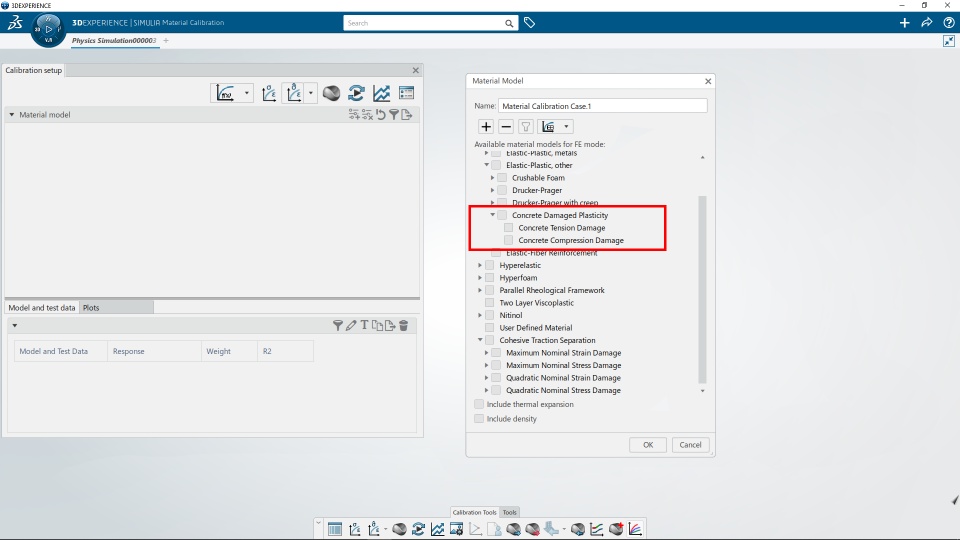Enable the Include thermal expansion checkbox
The height and width of the screenshot is (540, 960).
tap(479, 404)
